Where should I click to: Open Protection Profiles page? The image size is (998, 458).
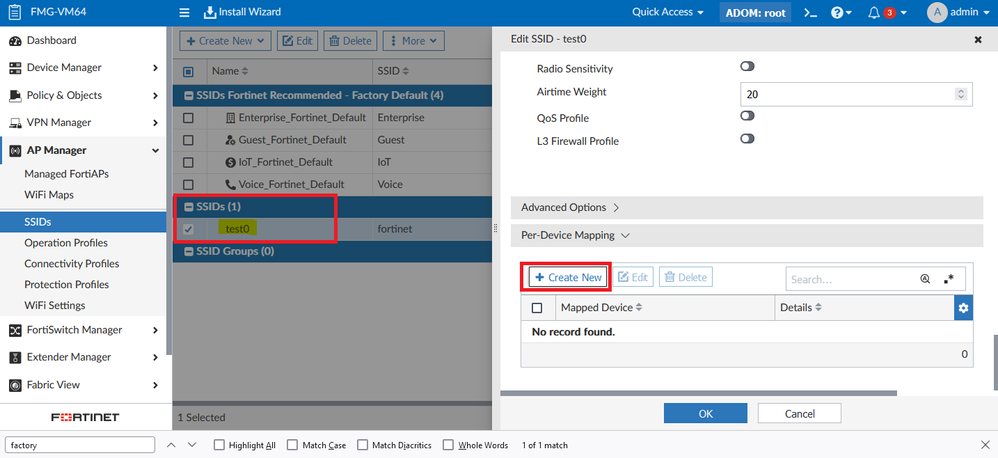click(x=66, y=284)
